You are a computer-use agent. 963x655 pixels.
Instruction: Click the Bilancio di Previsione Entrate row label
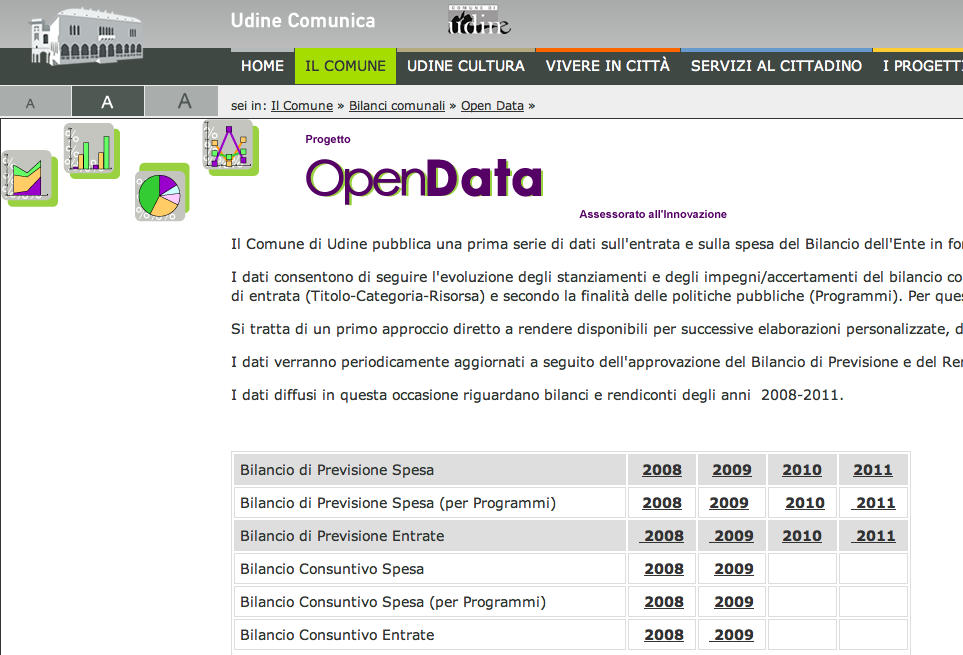tap(342, 536)
